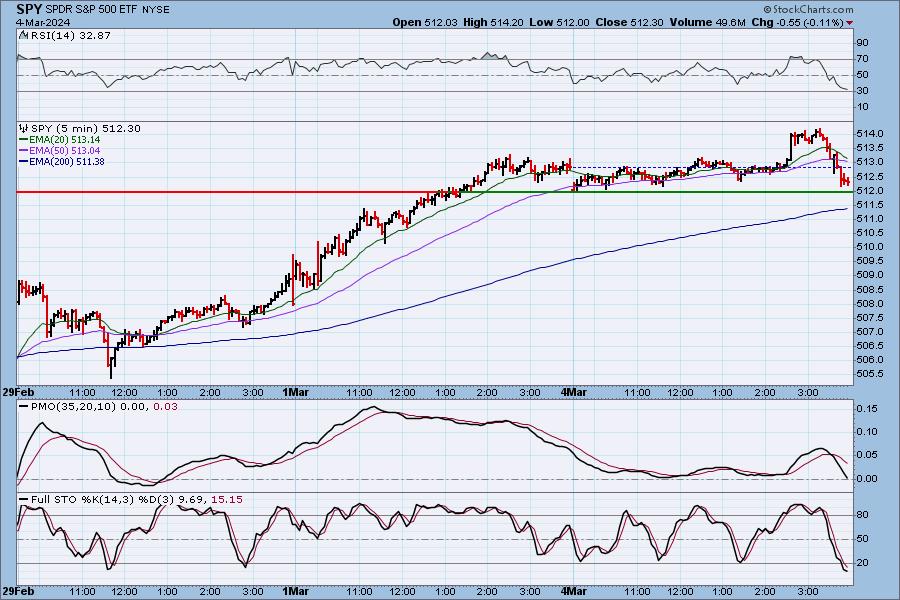Click the 29Feb label under price panel
Screen dimensions: 900x600
[x=18, y=393]
